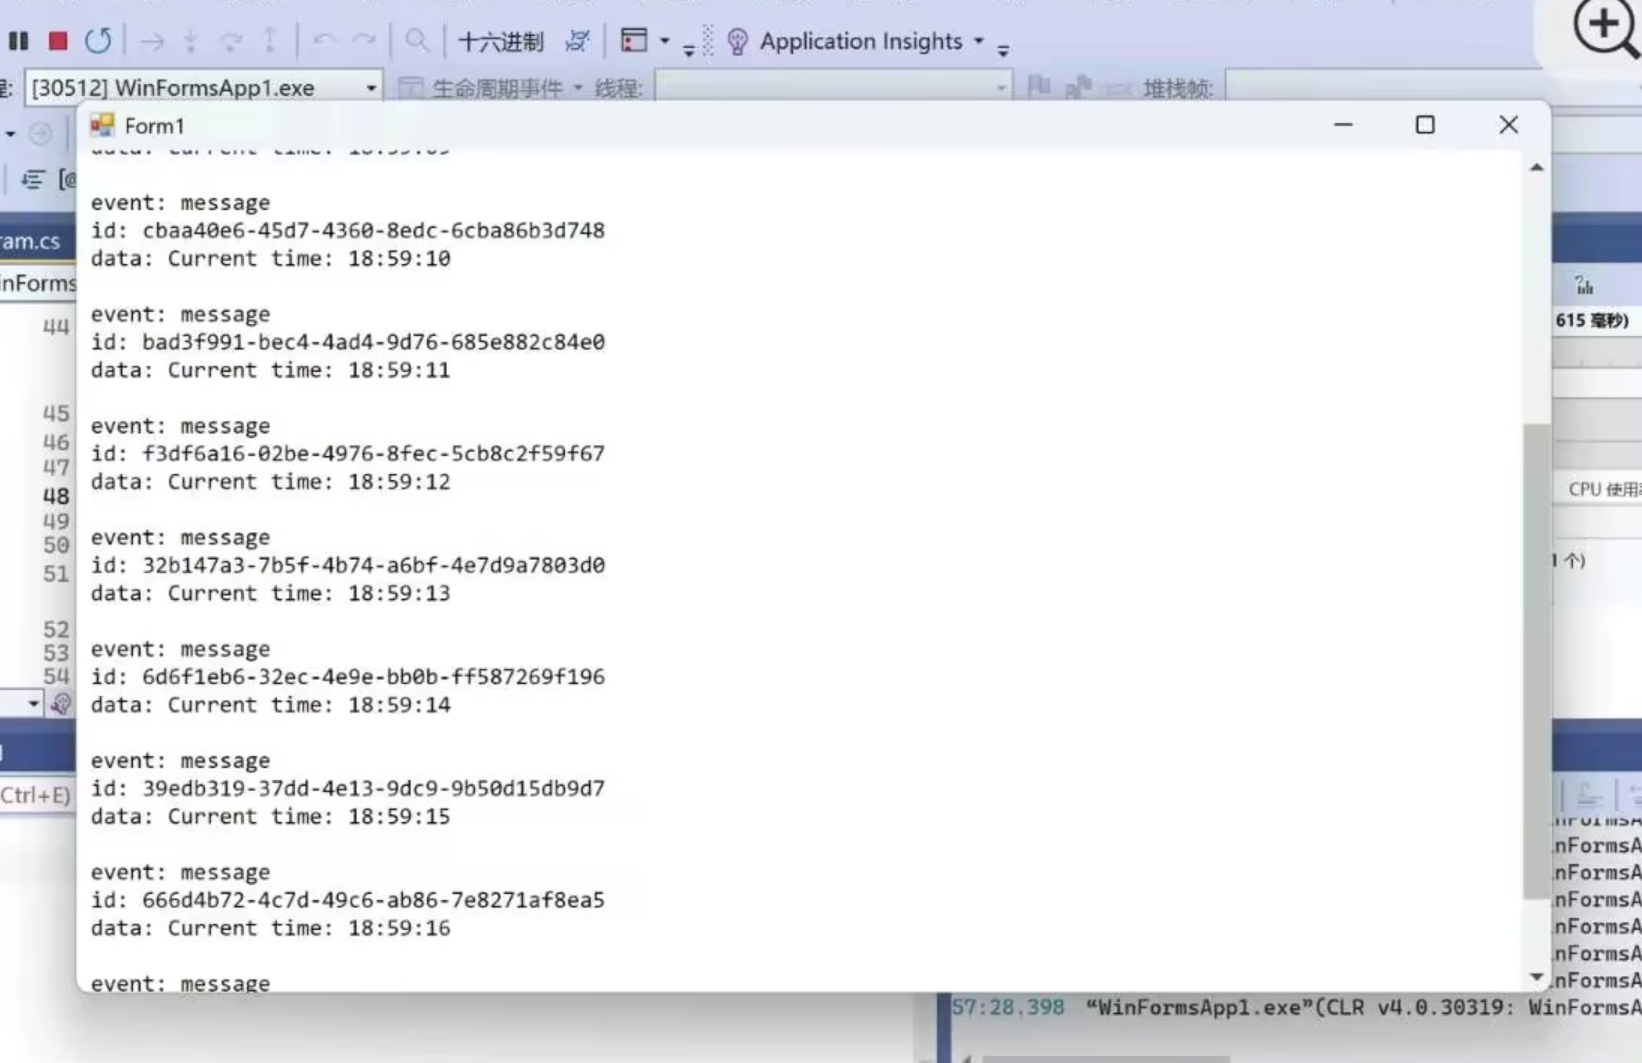Click the diagnostics chart icon above 615 毫秒
1642x1063 pixels.
1584,286
